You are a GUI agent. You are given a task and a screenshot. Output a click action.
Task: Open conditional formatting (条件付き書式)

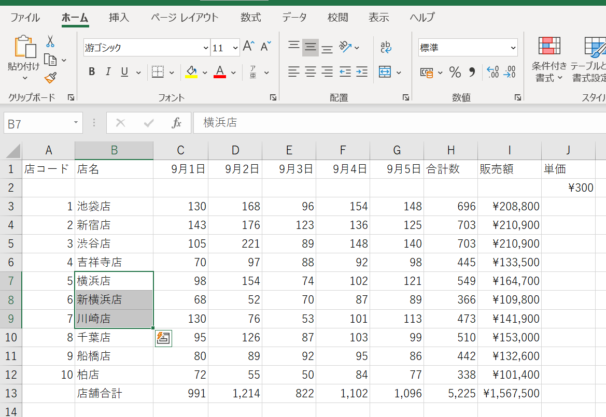(x=549, y=60)
